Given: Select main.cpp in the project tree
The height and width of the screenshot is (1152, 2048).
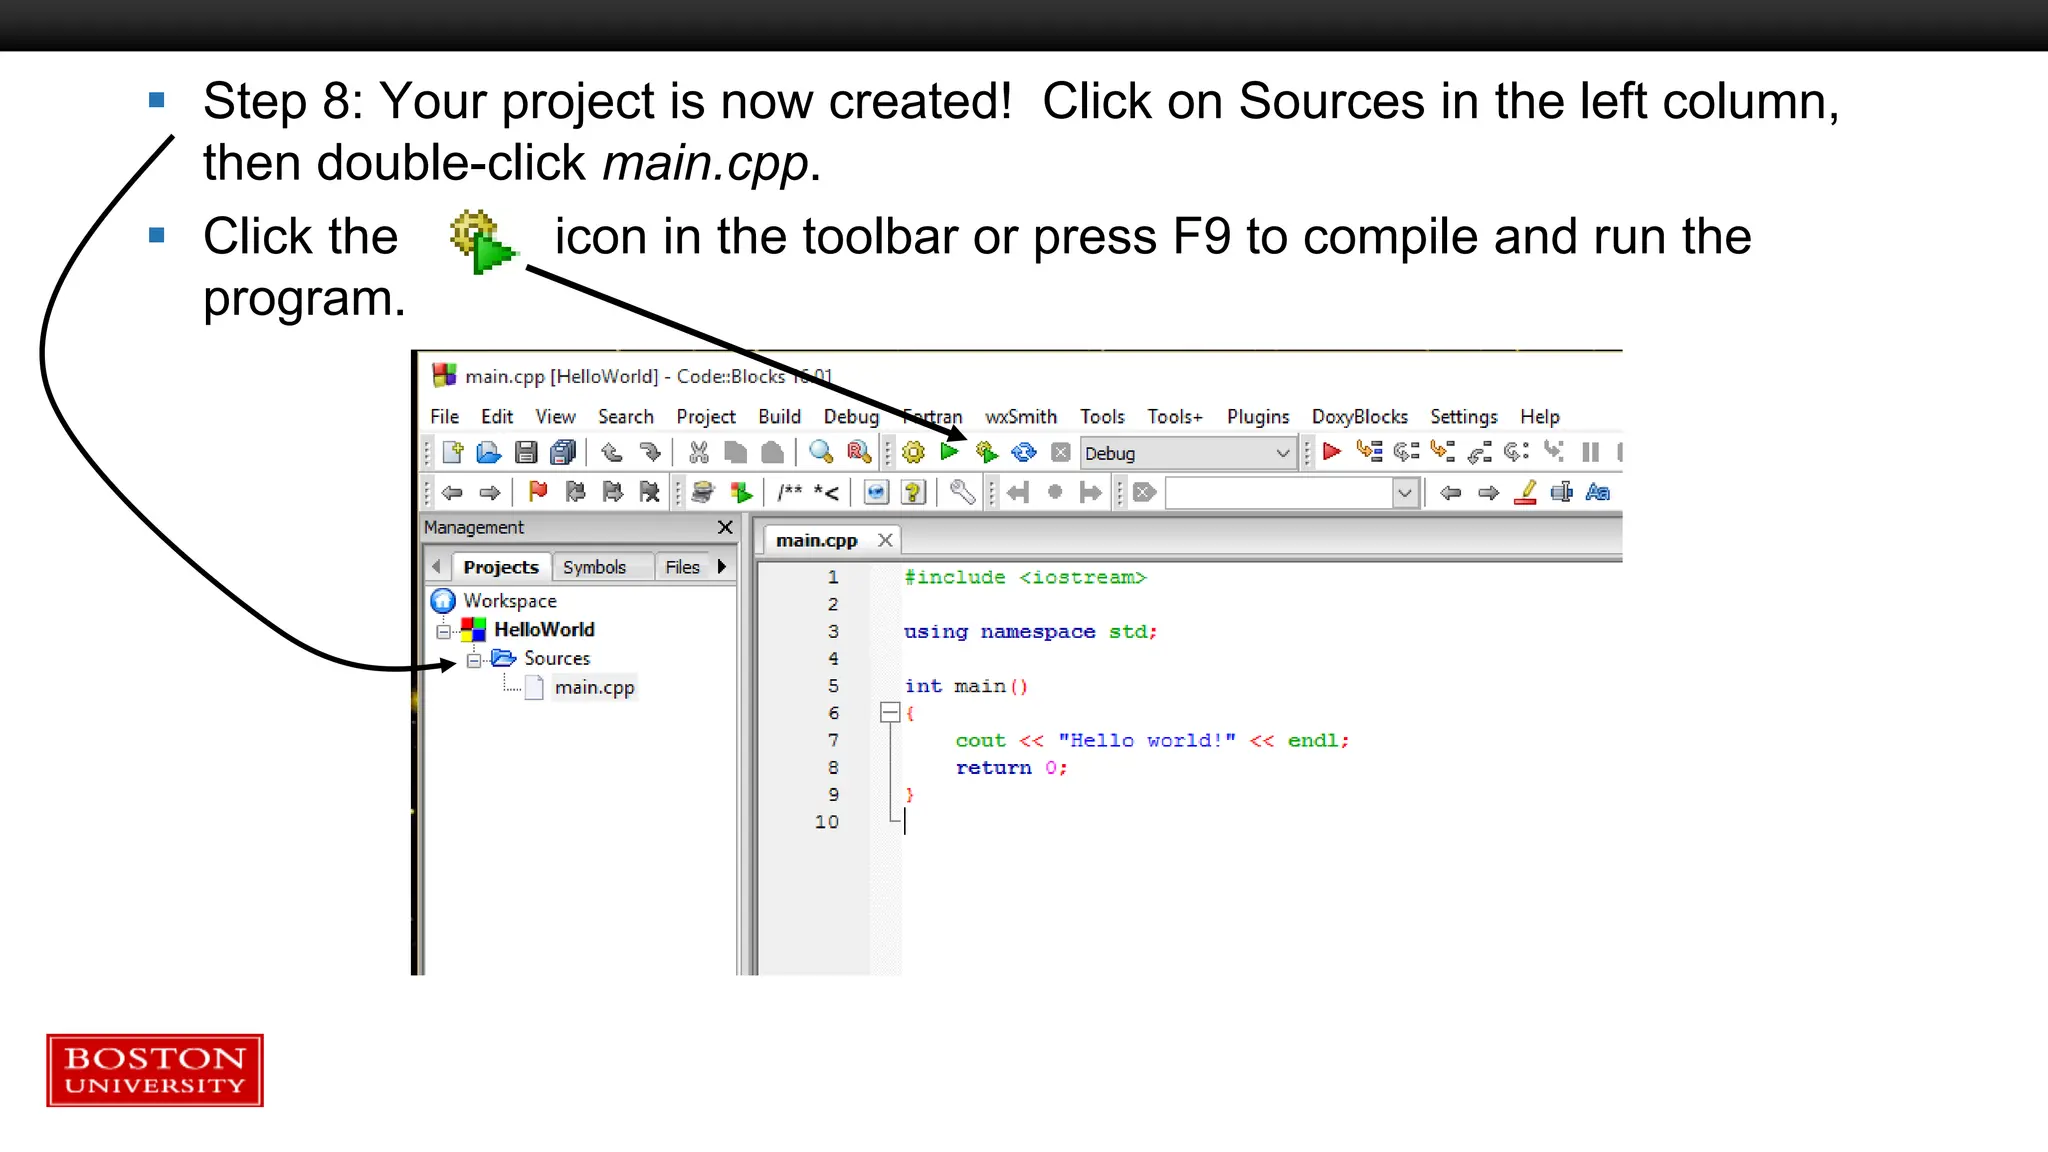Looking at the screenshot, I should tap(594, 687).
